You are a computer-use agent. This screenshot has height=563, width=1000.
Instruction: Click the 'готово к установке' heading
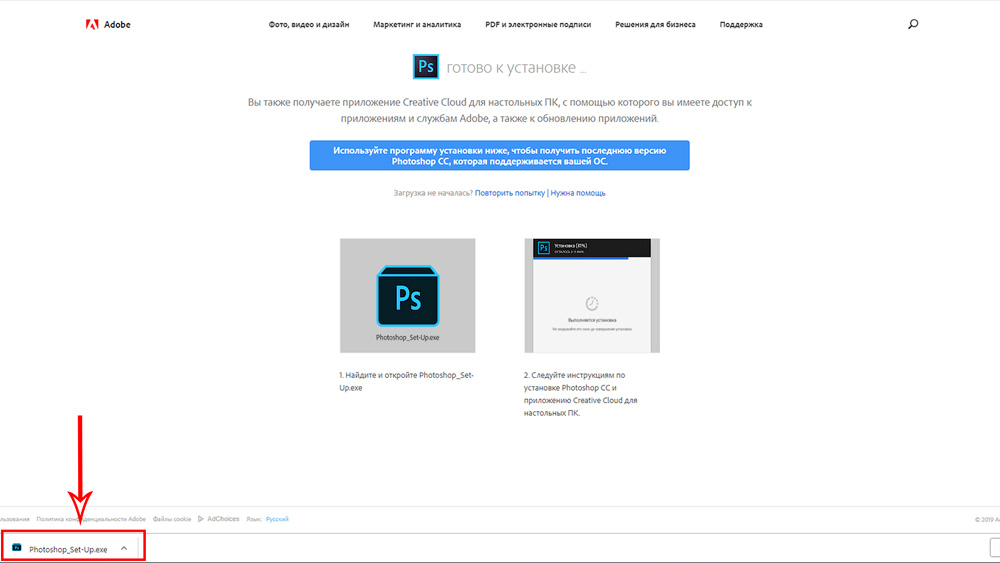pos(516,68)
